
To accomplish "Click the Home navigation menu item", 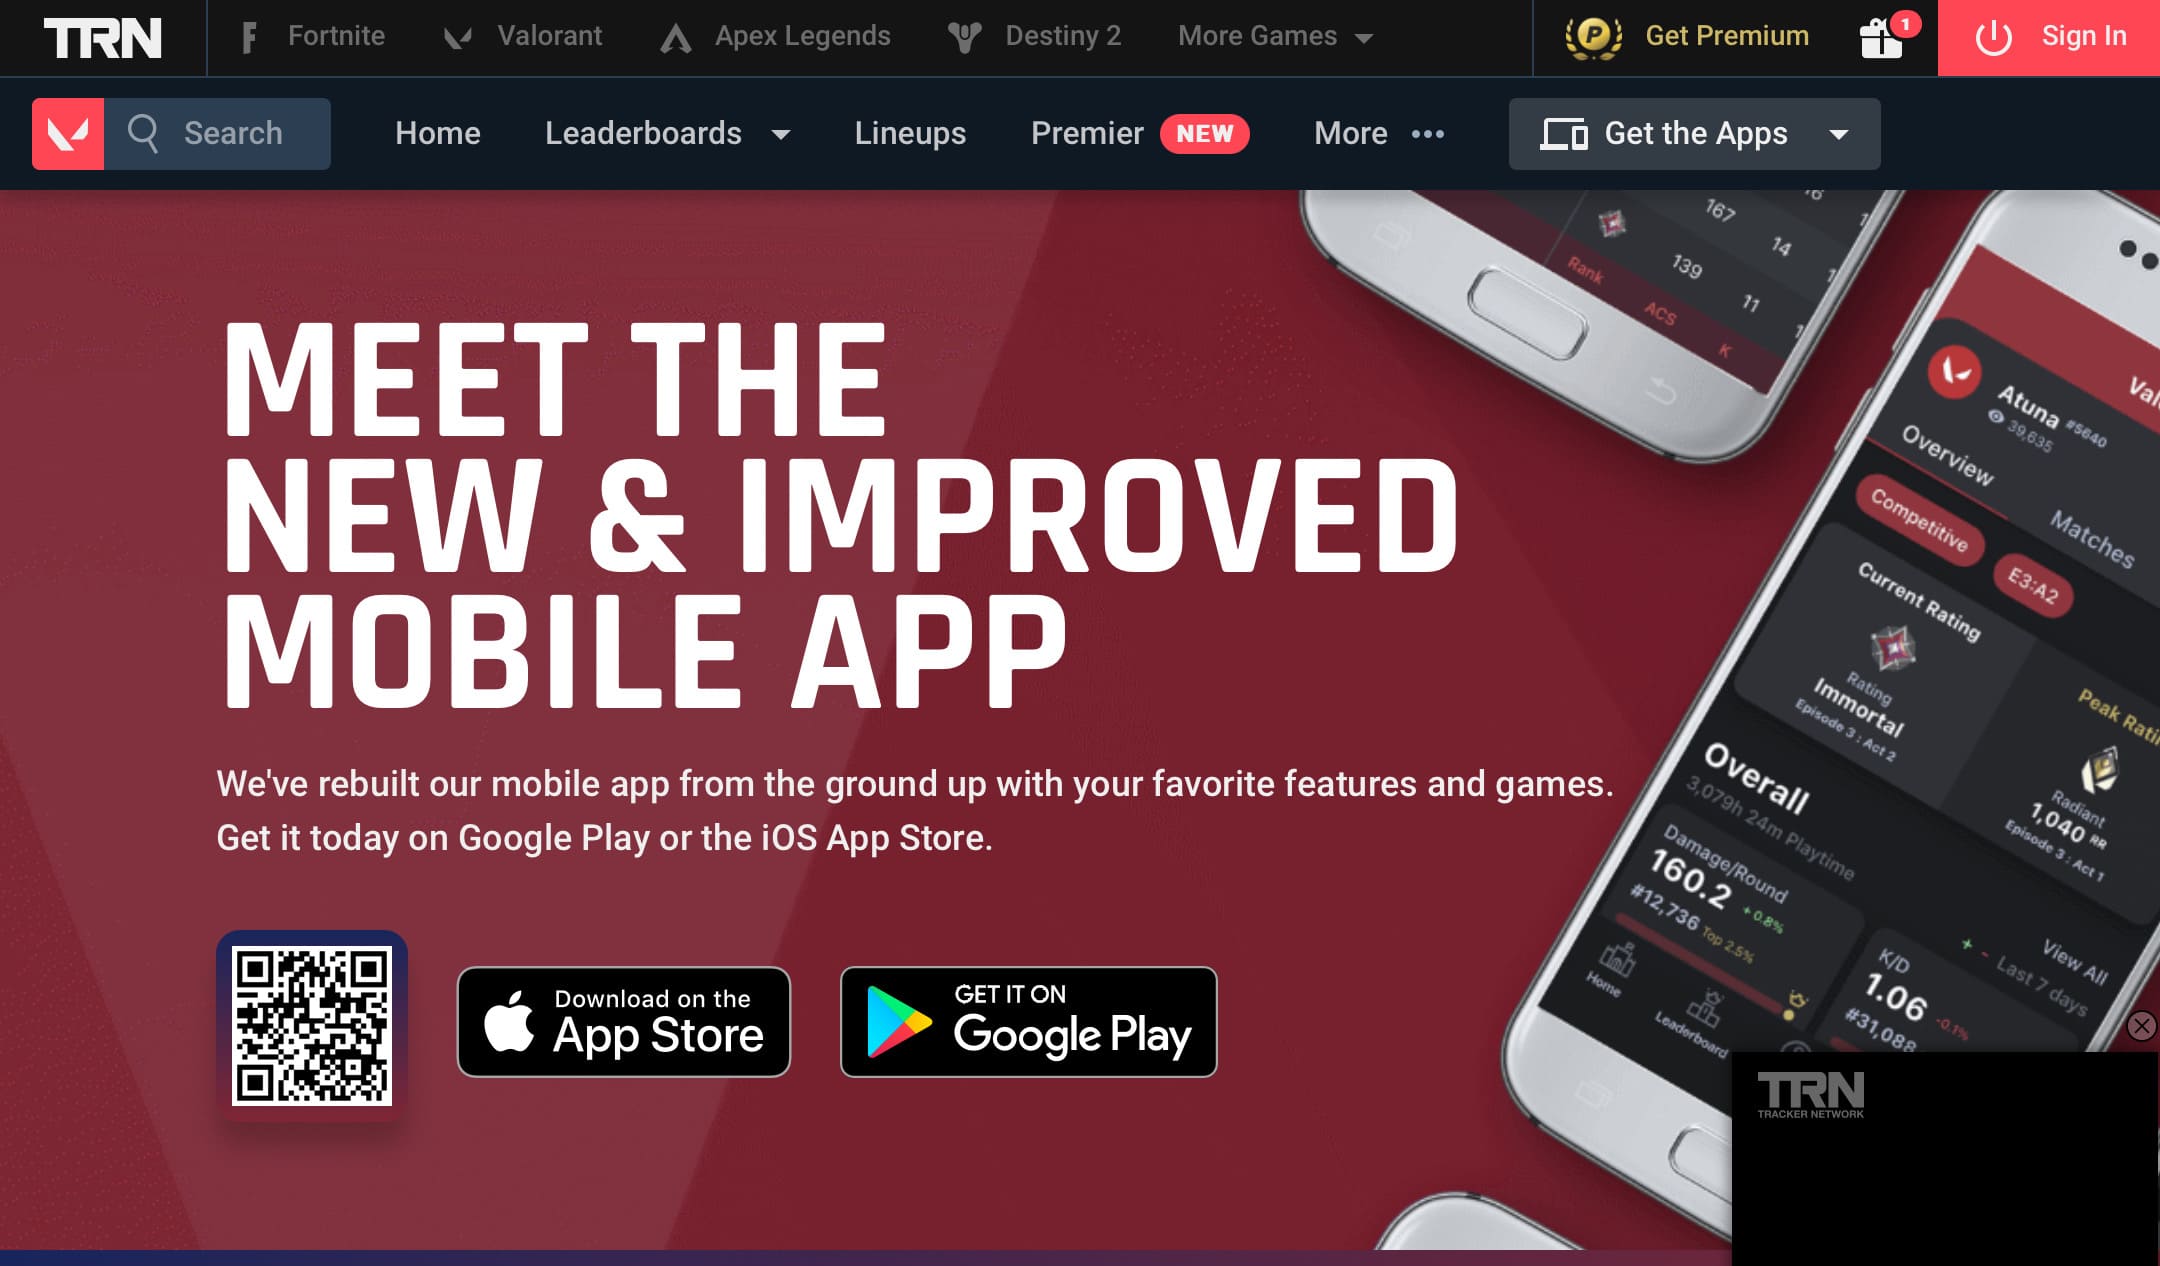I will tap(437, 133).
